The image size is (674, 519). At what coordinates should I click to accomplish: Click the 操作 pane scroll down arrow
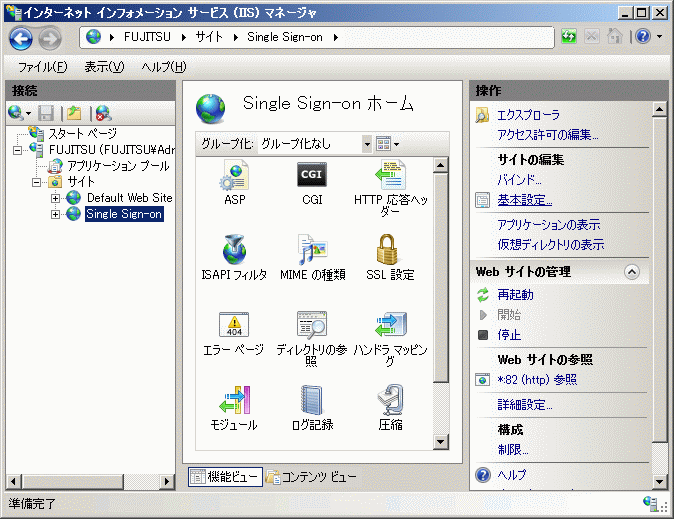click(x=659, y=481)
